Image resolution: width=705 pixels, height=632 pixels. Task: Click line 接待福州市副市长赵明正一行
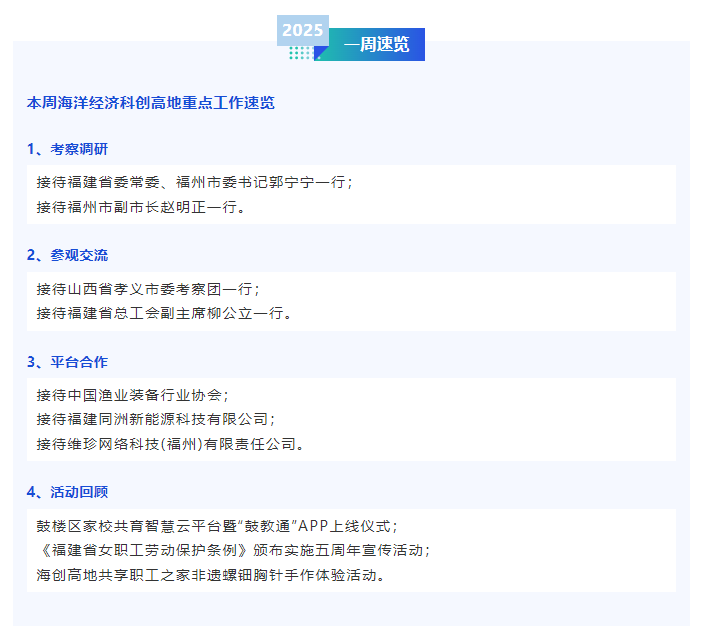pos(141,207)
